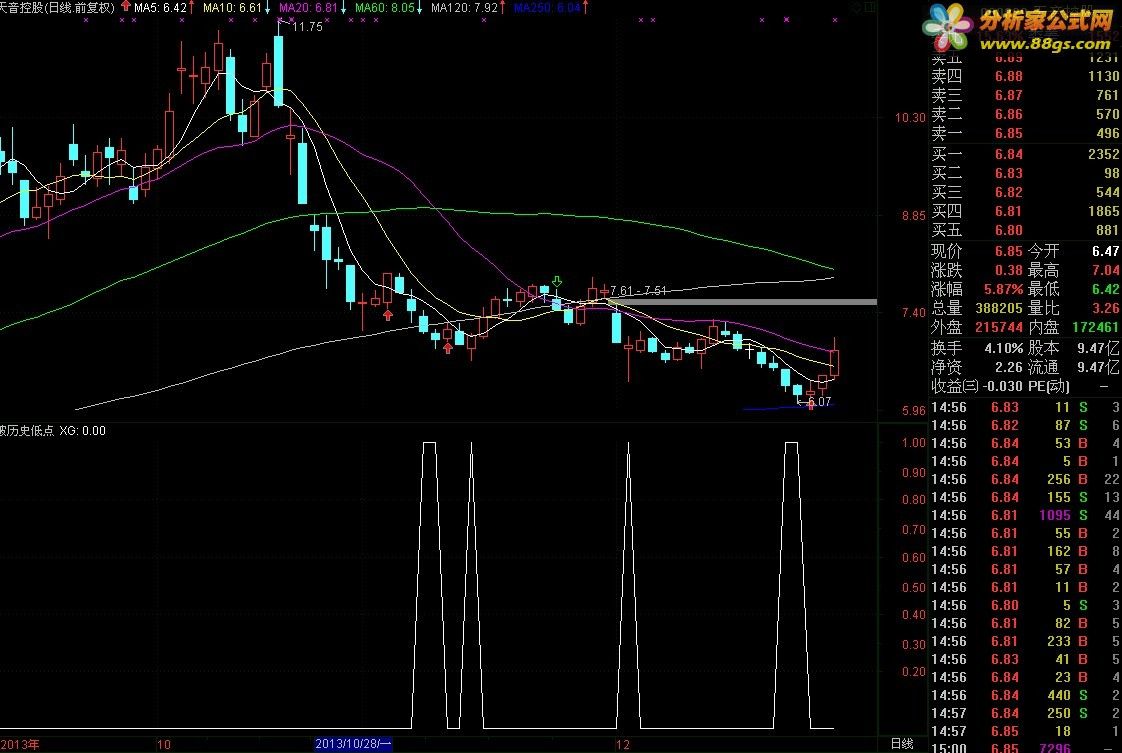Click the 日线 period label at bottom

tap(902, 744)
